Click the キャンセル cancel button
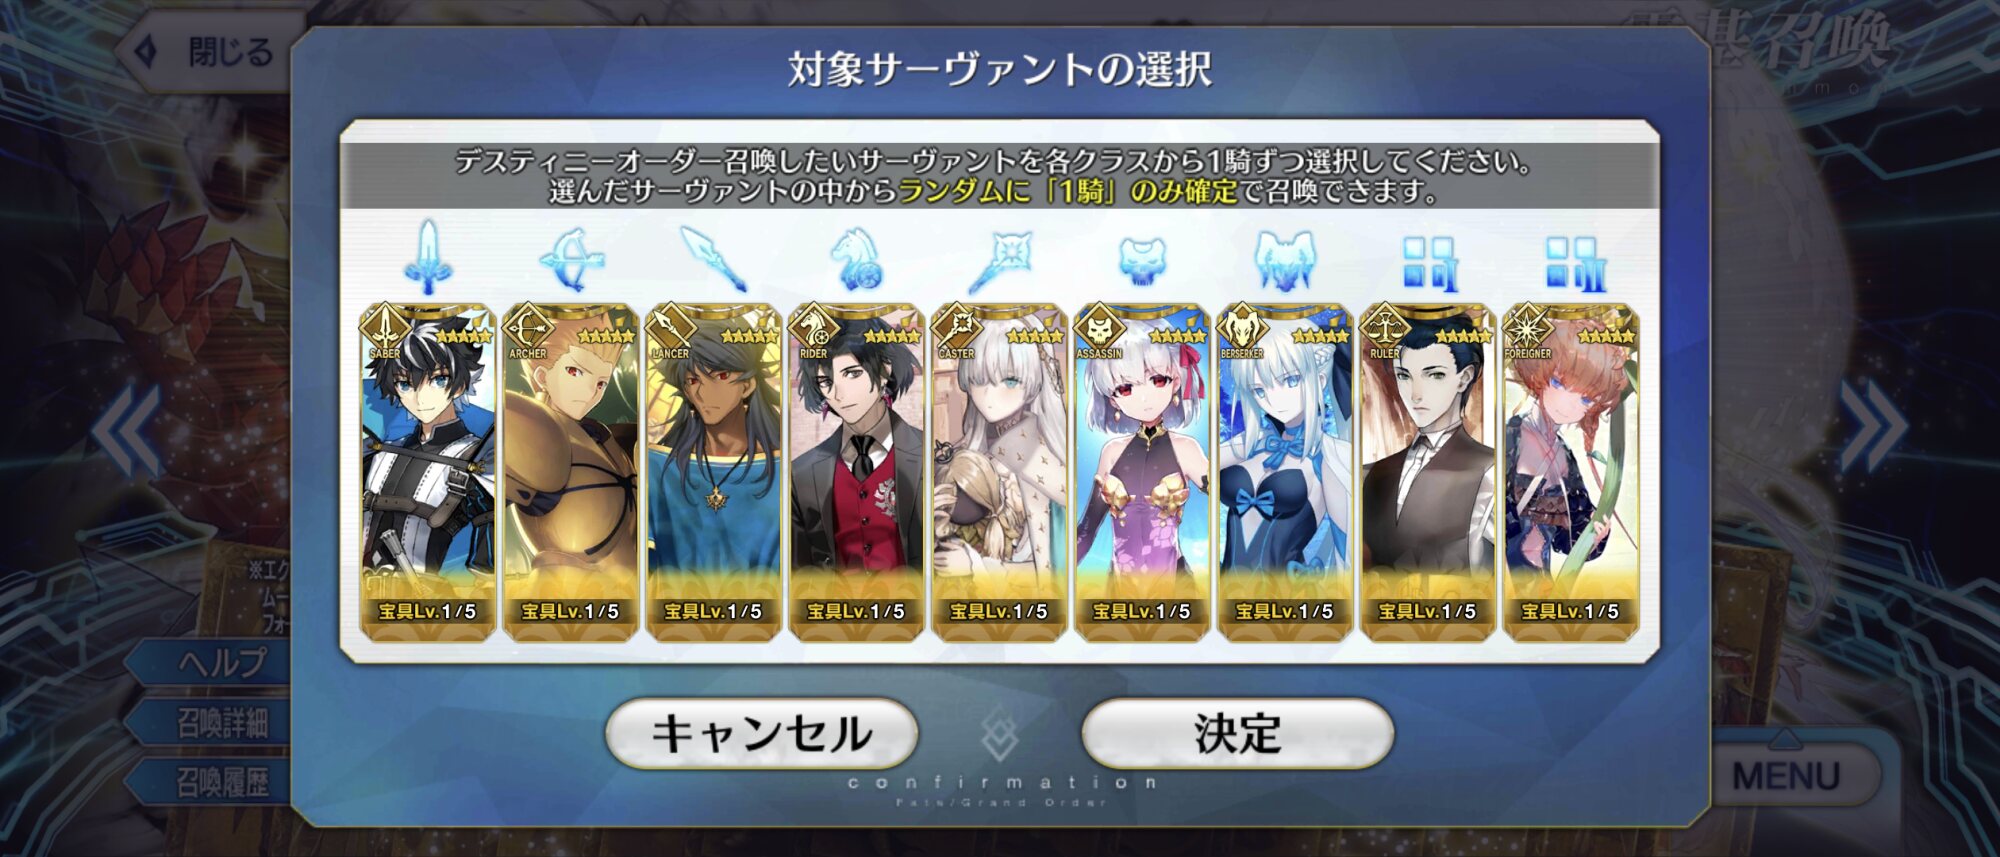2000x857 pixels. click(x=762, y=734)
